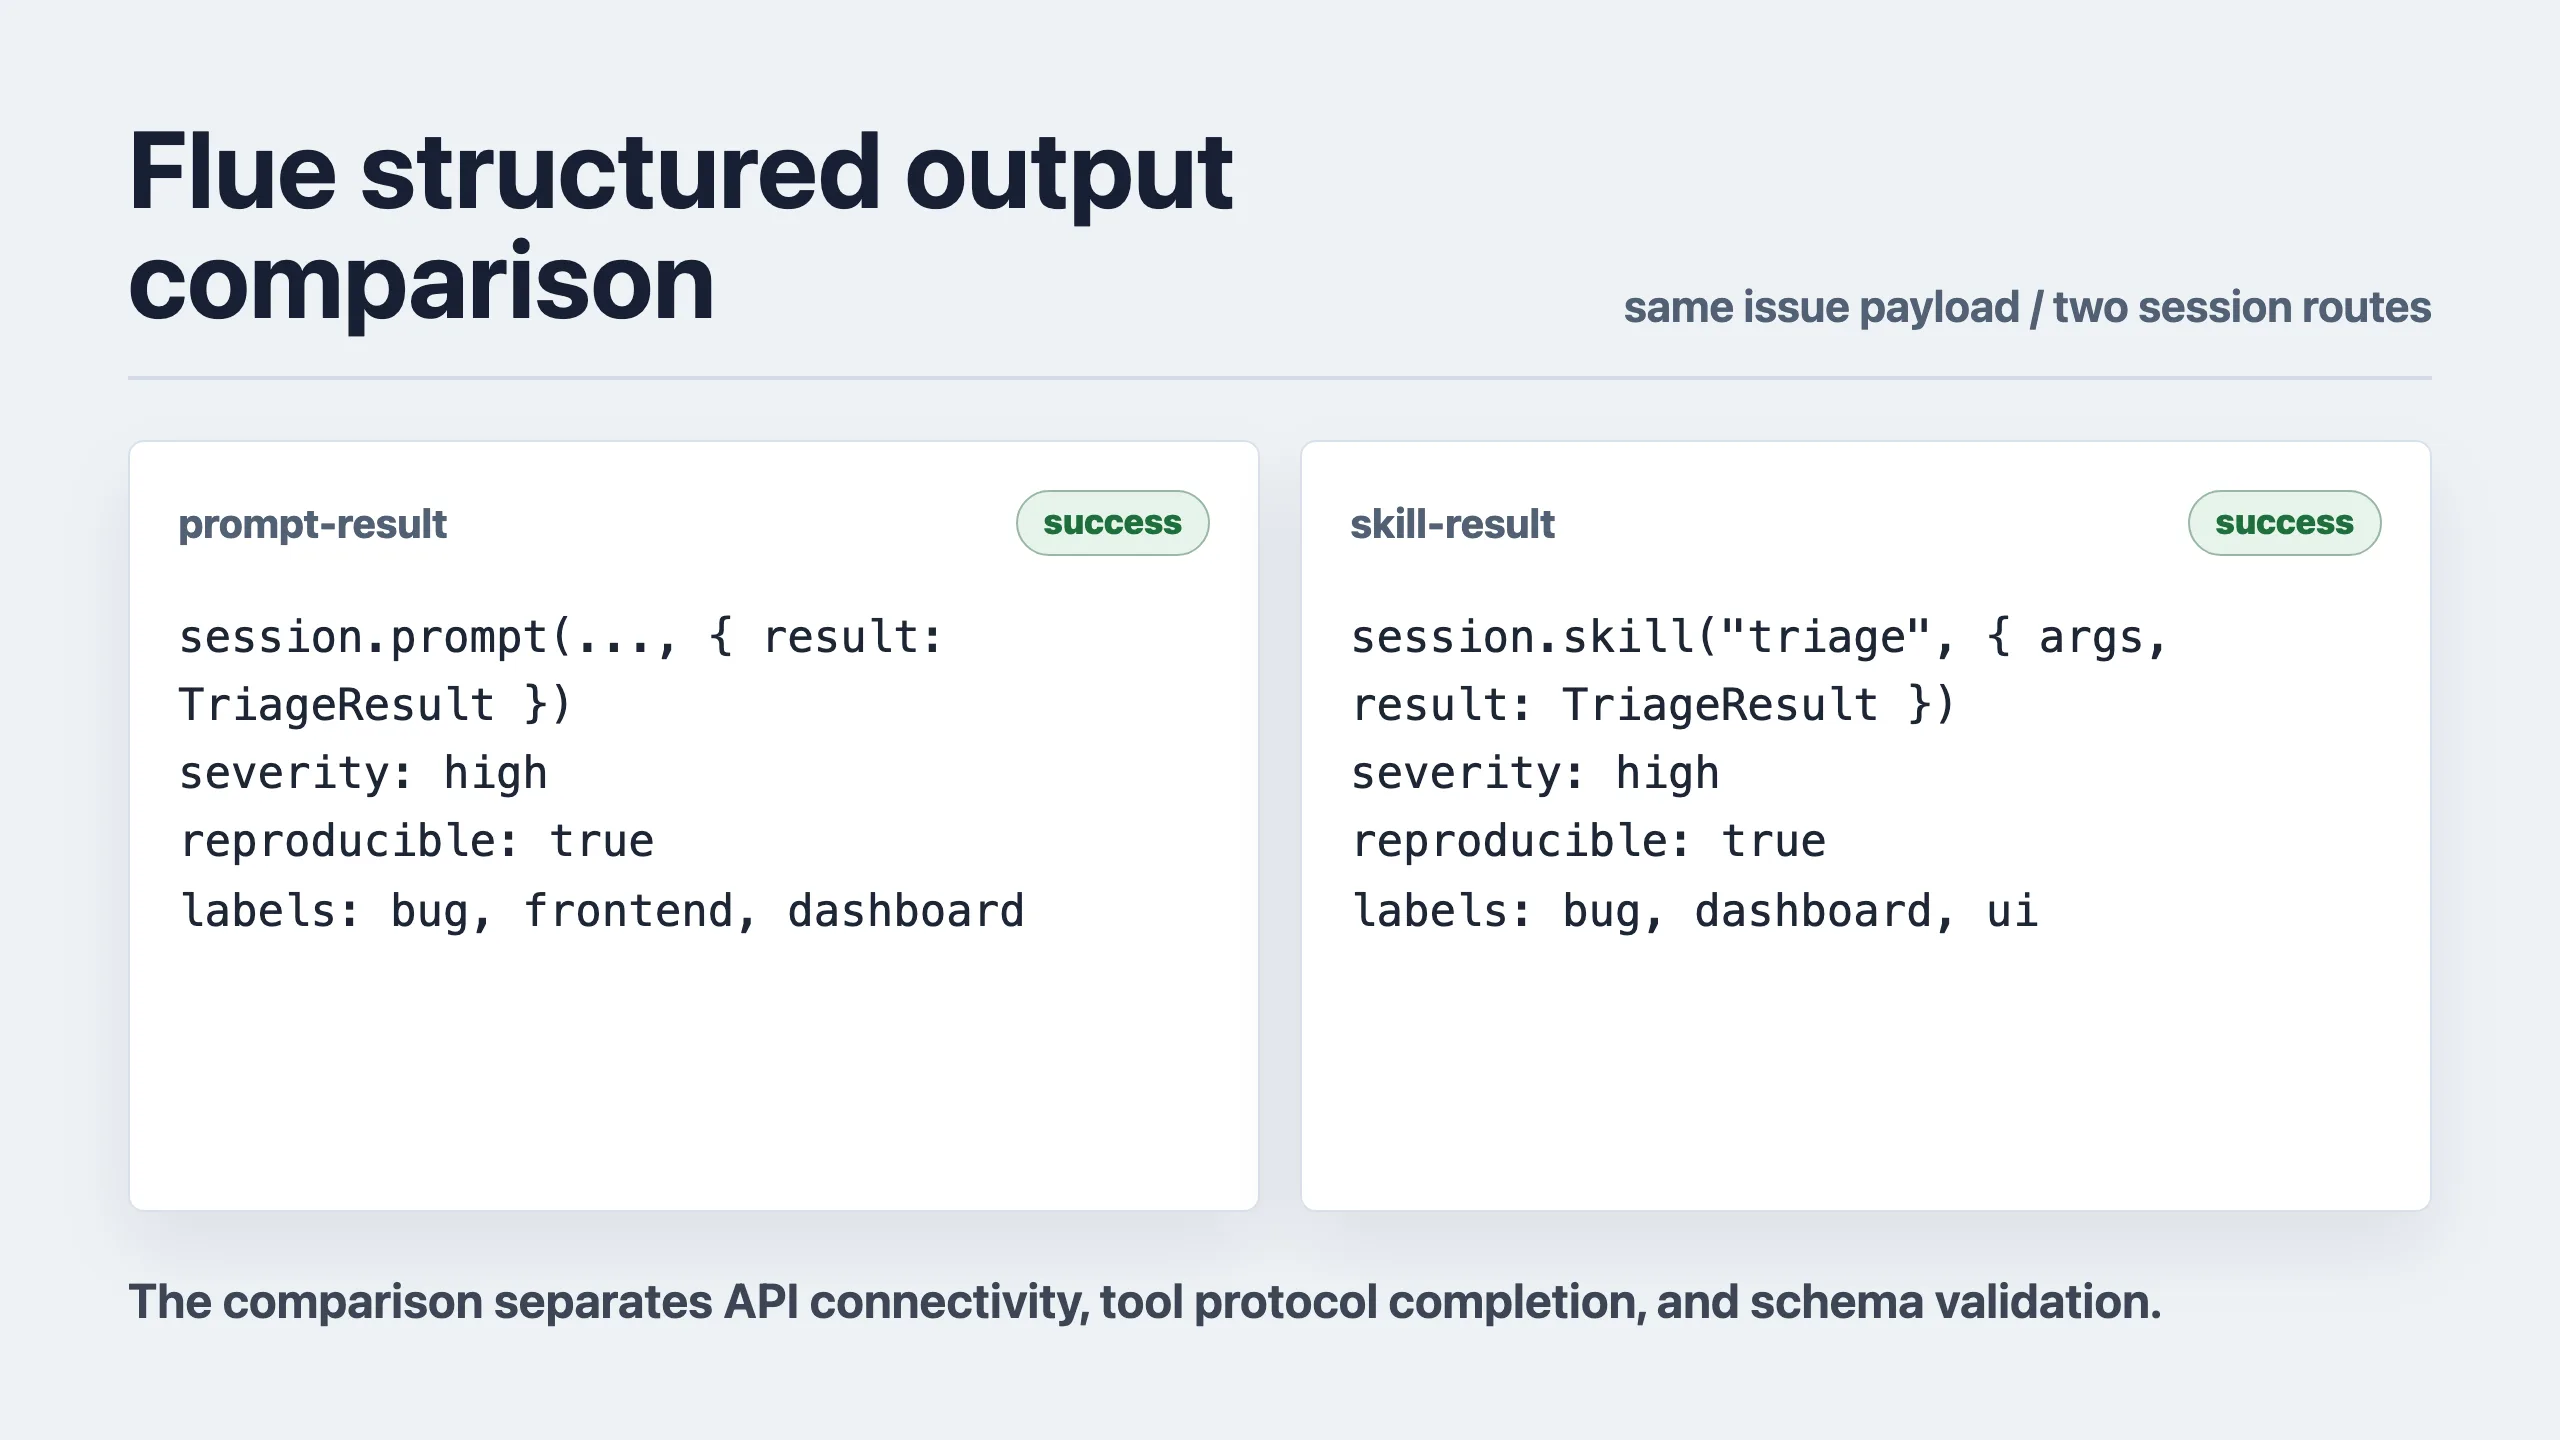Click empty area of prompt-result card
Image resolution: width=2560 pixels, height=1440 pixels.
[694, 1075]
